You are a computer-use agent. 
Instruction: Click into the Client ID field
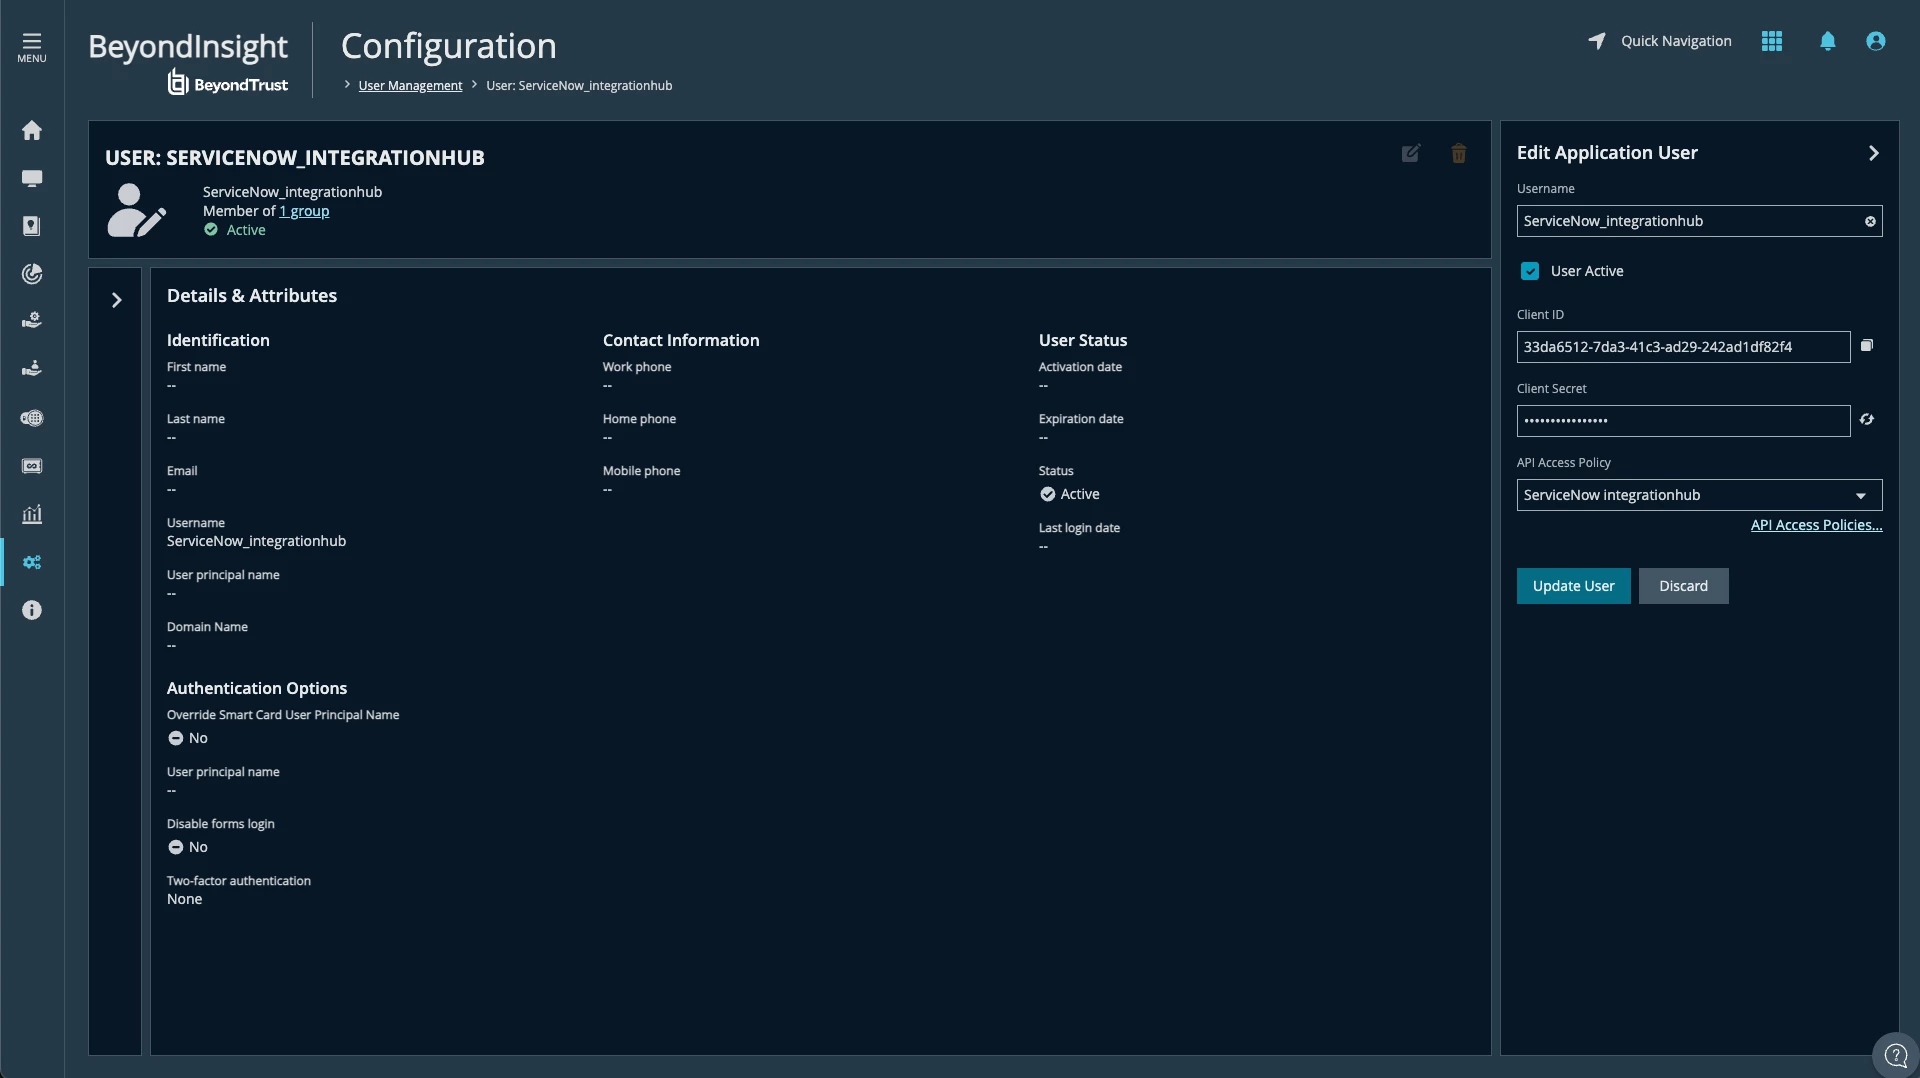click(1683, 347)
